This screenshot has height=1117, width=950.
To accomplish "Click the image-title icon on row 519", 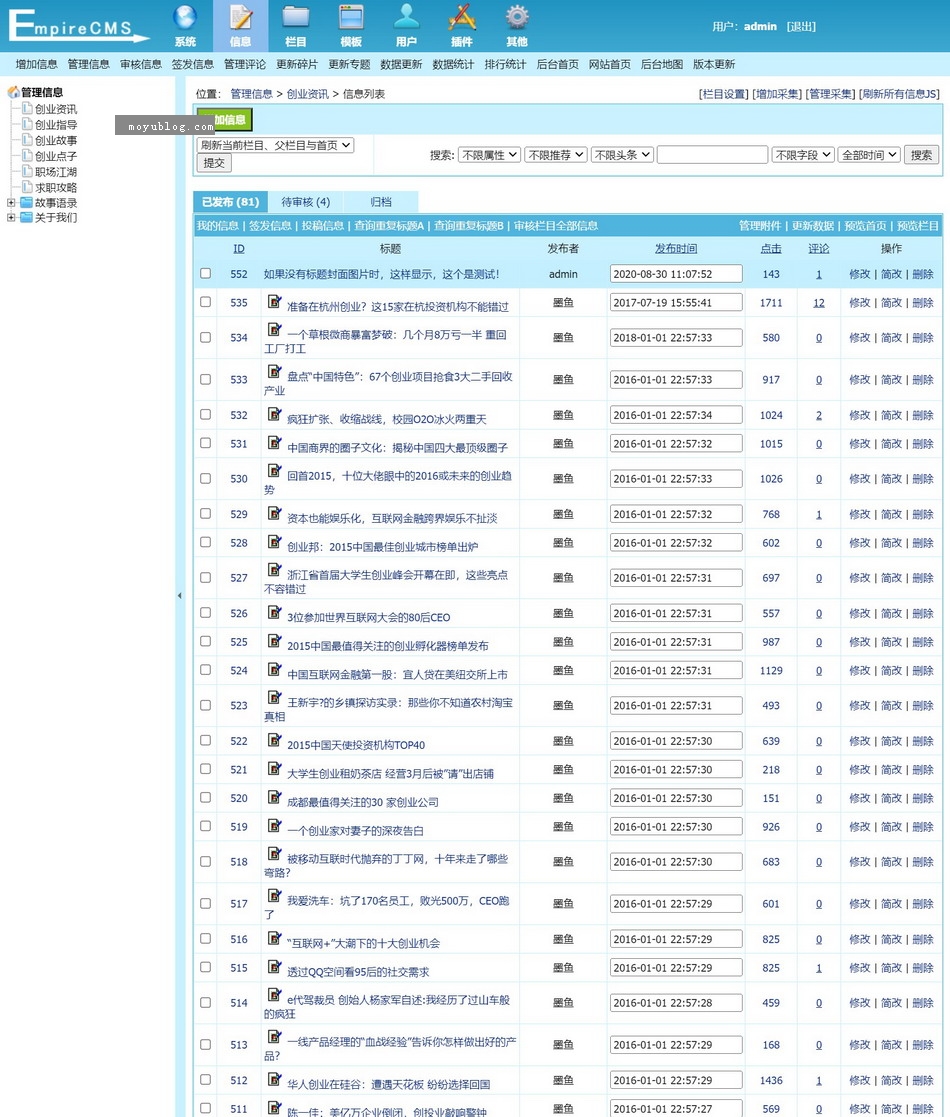I will click(274, 826).
